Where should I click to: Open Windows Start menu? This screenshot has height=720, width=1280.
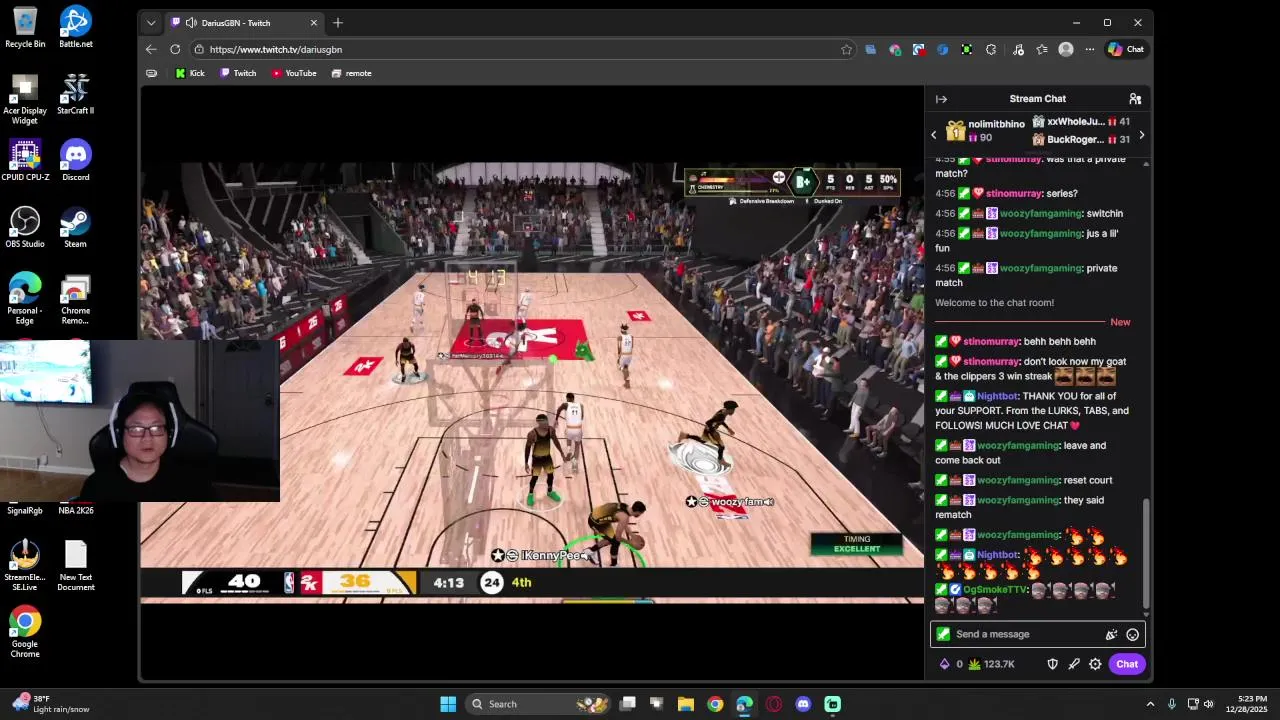448,704
